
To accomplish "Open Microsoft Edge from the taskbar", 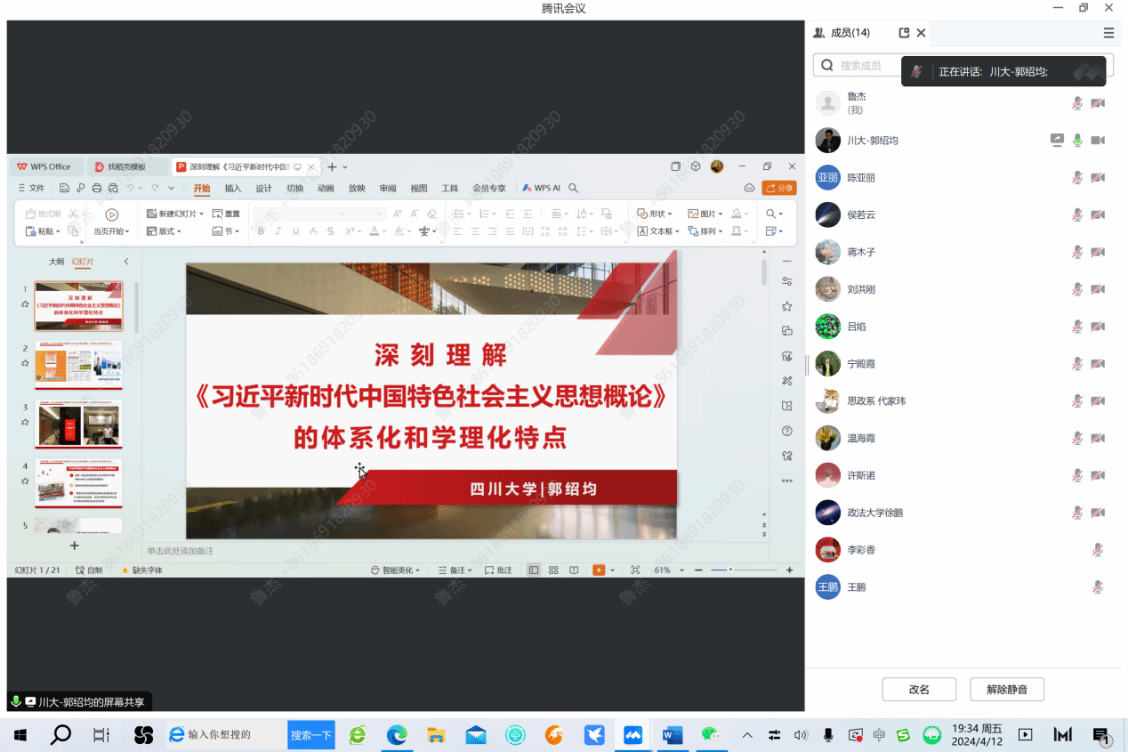I will [x=397, y=735].
